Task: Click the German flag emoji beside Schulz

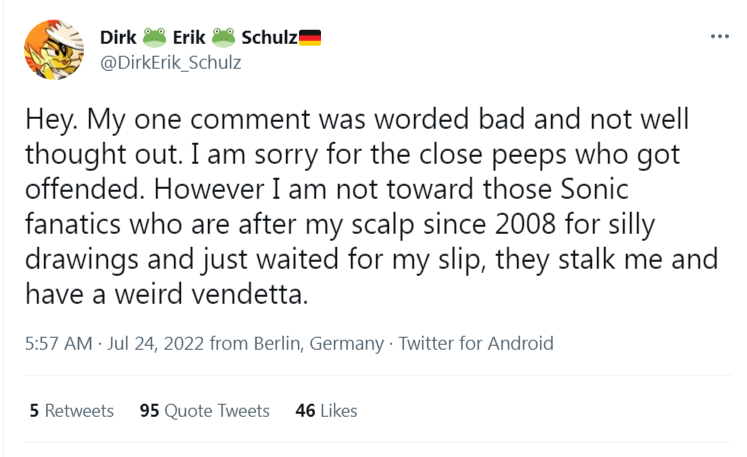Action: [x=310, y=38]
